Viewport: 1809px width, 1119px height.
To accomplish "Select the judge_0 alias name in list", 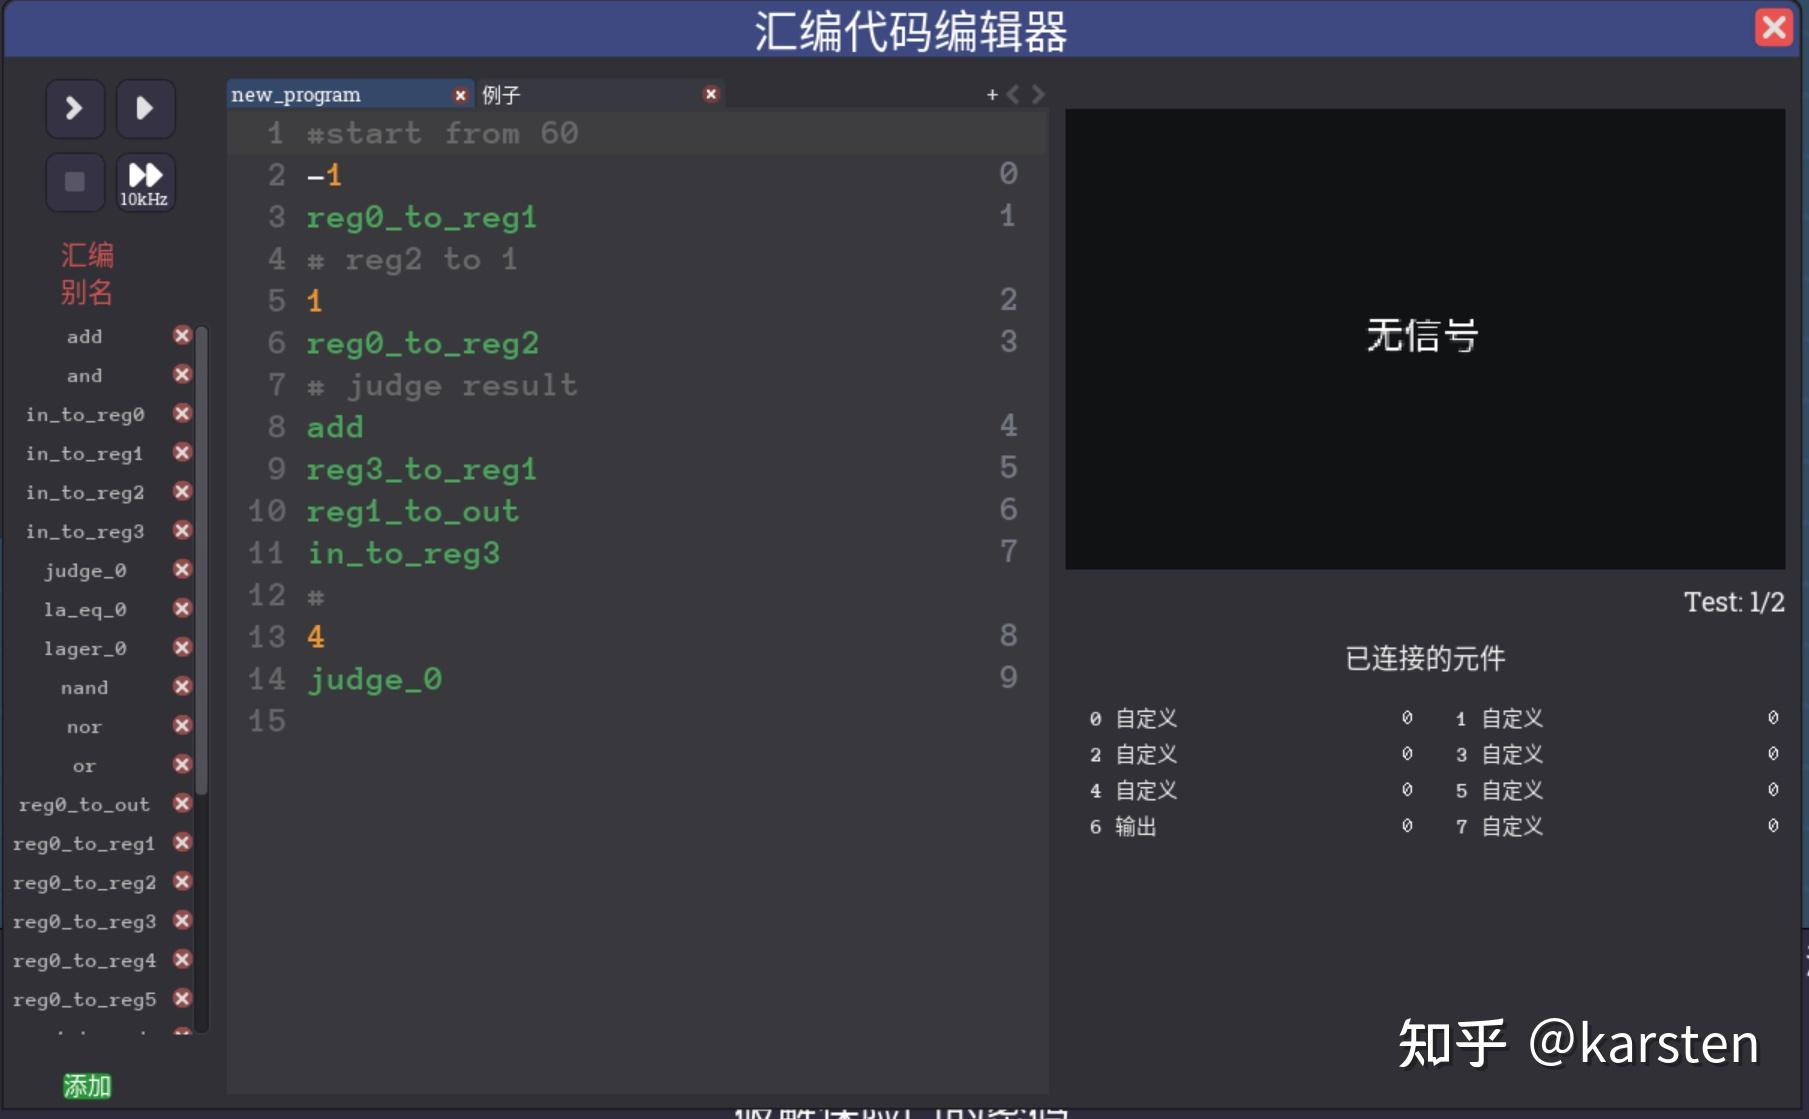I will [85, 571].
